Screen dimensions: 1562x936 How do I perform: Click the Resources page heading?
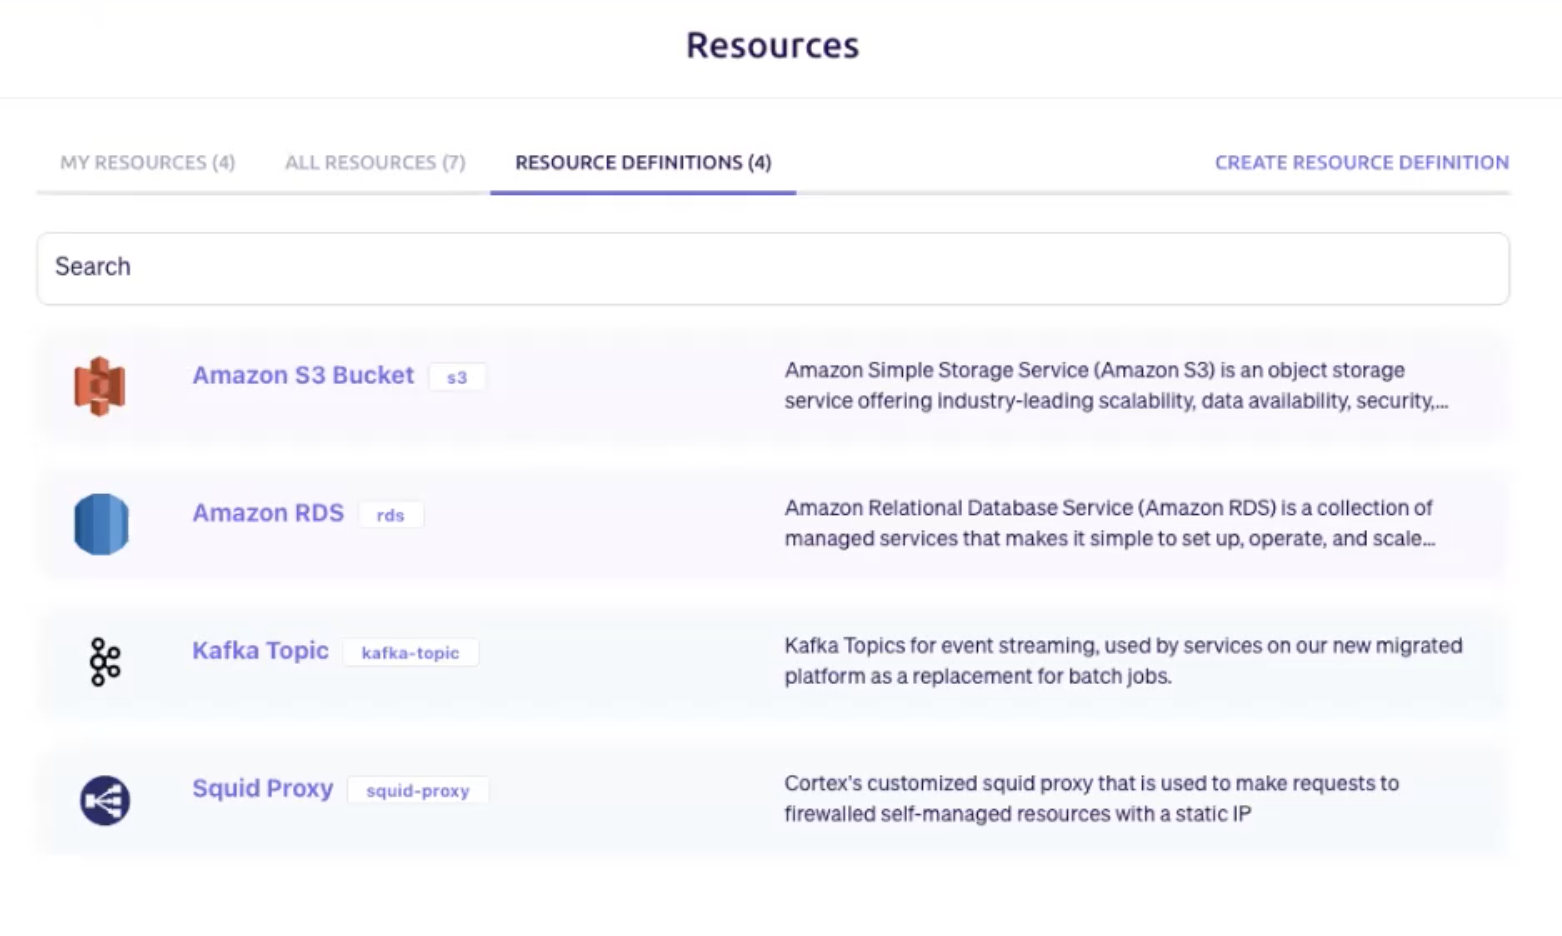click(x=772, y=45)
